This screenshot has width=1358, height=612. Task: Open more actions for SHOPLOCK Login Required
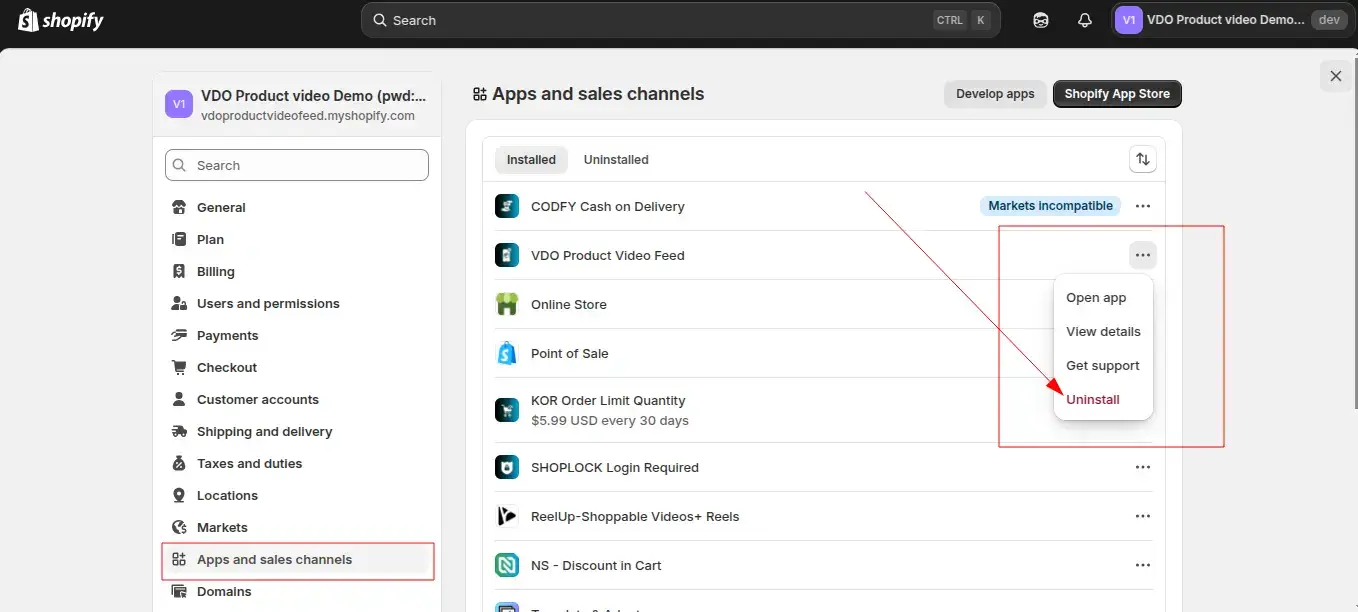(x=1143, y=467)
